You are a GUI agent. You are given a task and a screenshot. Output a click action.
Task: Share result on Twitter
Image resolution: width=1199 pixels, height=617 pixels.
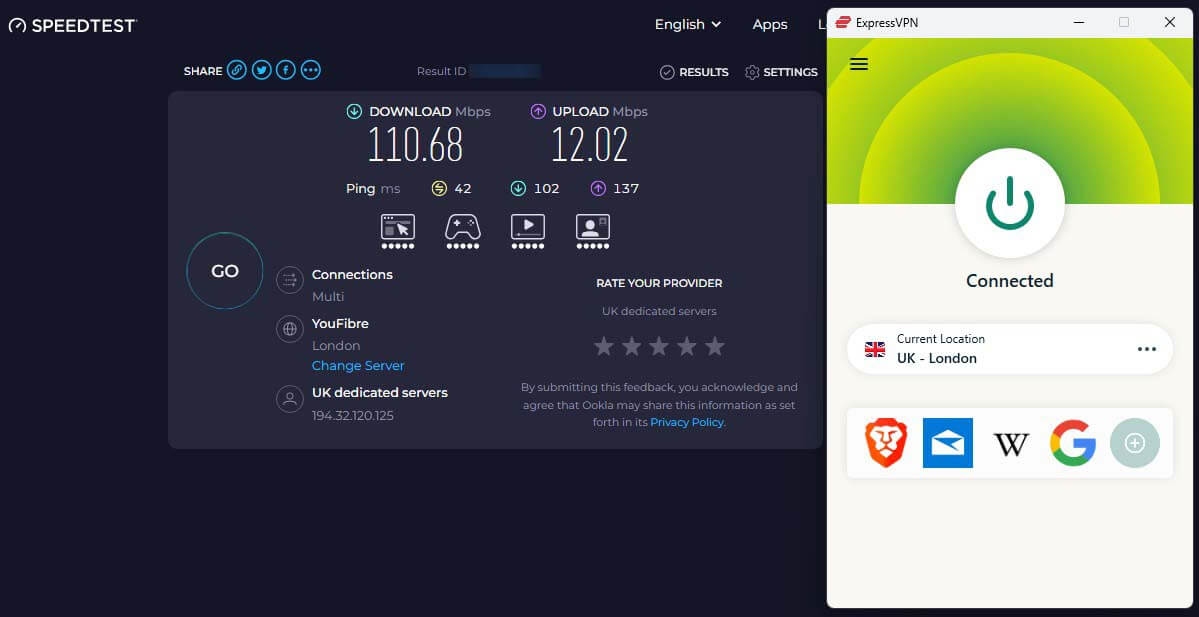(x=262, y=71)
